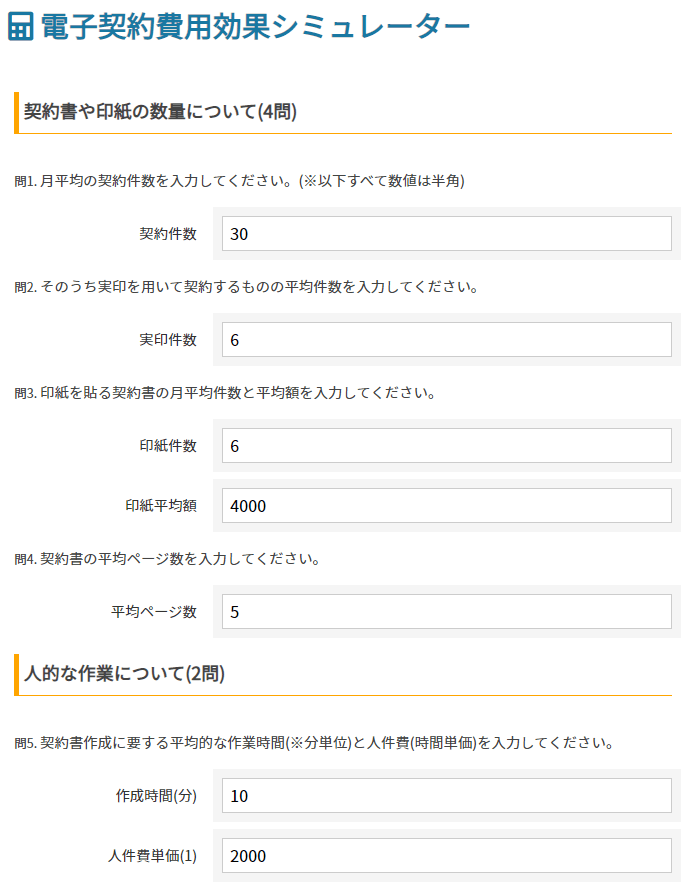
Task: Click the 作成時間(分) label
Action: point(156,796)
